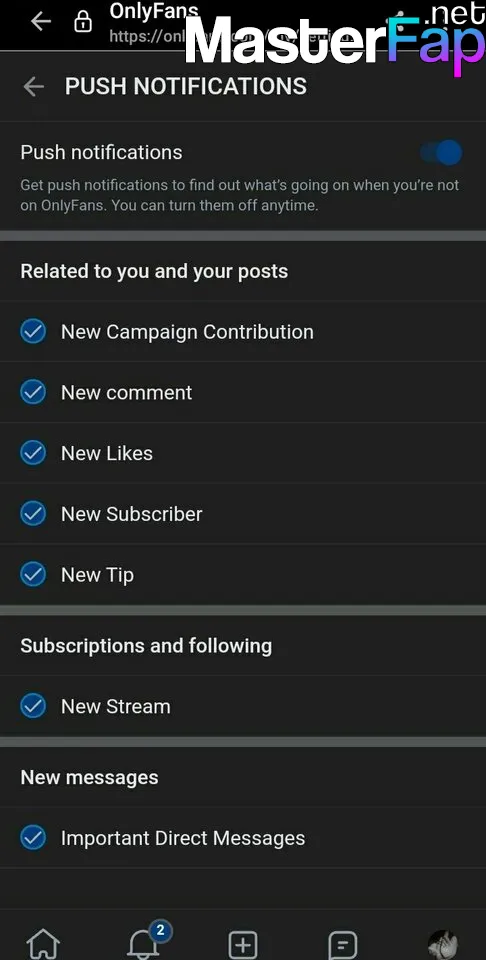The height and width of the screenshot is (960, 486).
Task: Open the Home feed icon
Action: (x=43, y=943)
